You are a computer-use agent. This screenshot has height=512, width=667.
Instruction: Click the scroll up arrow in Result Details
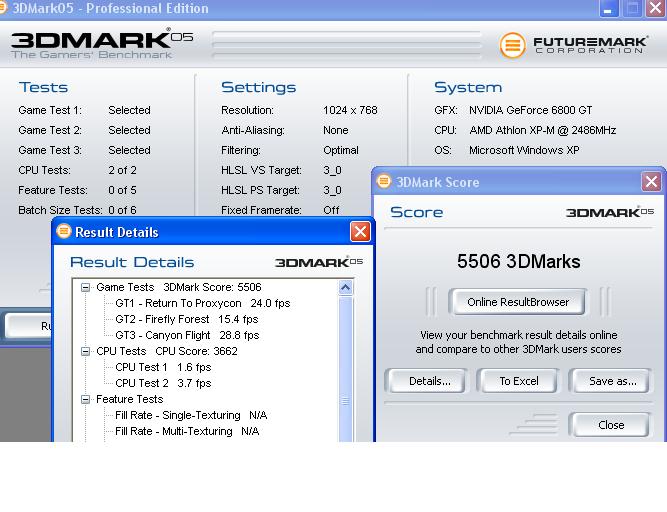(x=345, y=288)
